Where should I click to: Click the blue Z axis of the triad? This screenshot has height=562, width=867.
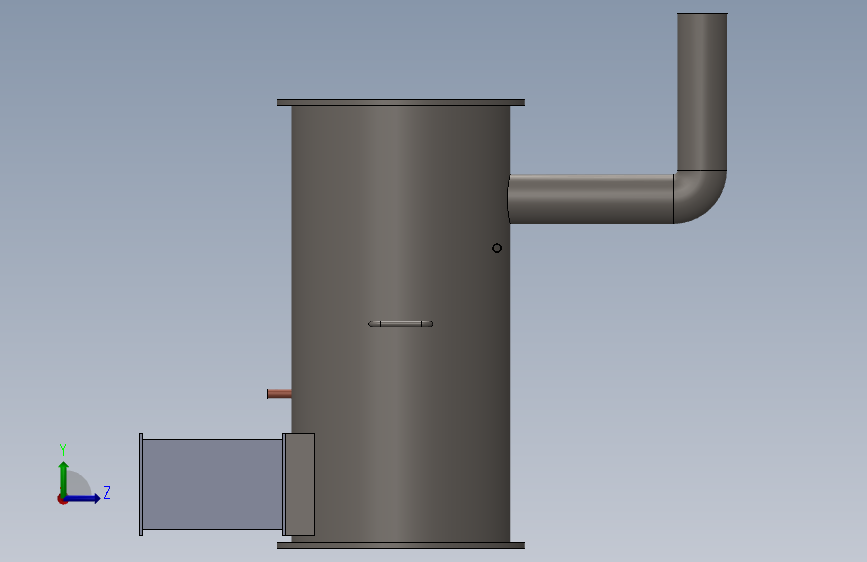(x=82, y=498)
